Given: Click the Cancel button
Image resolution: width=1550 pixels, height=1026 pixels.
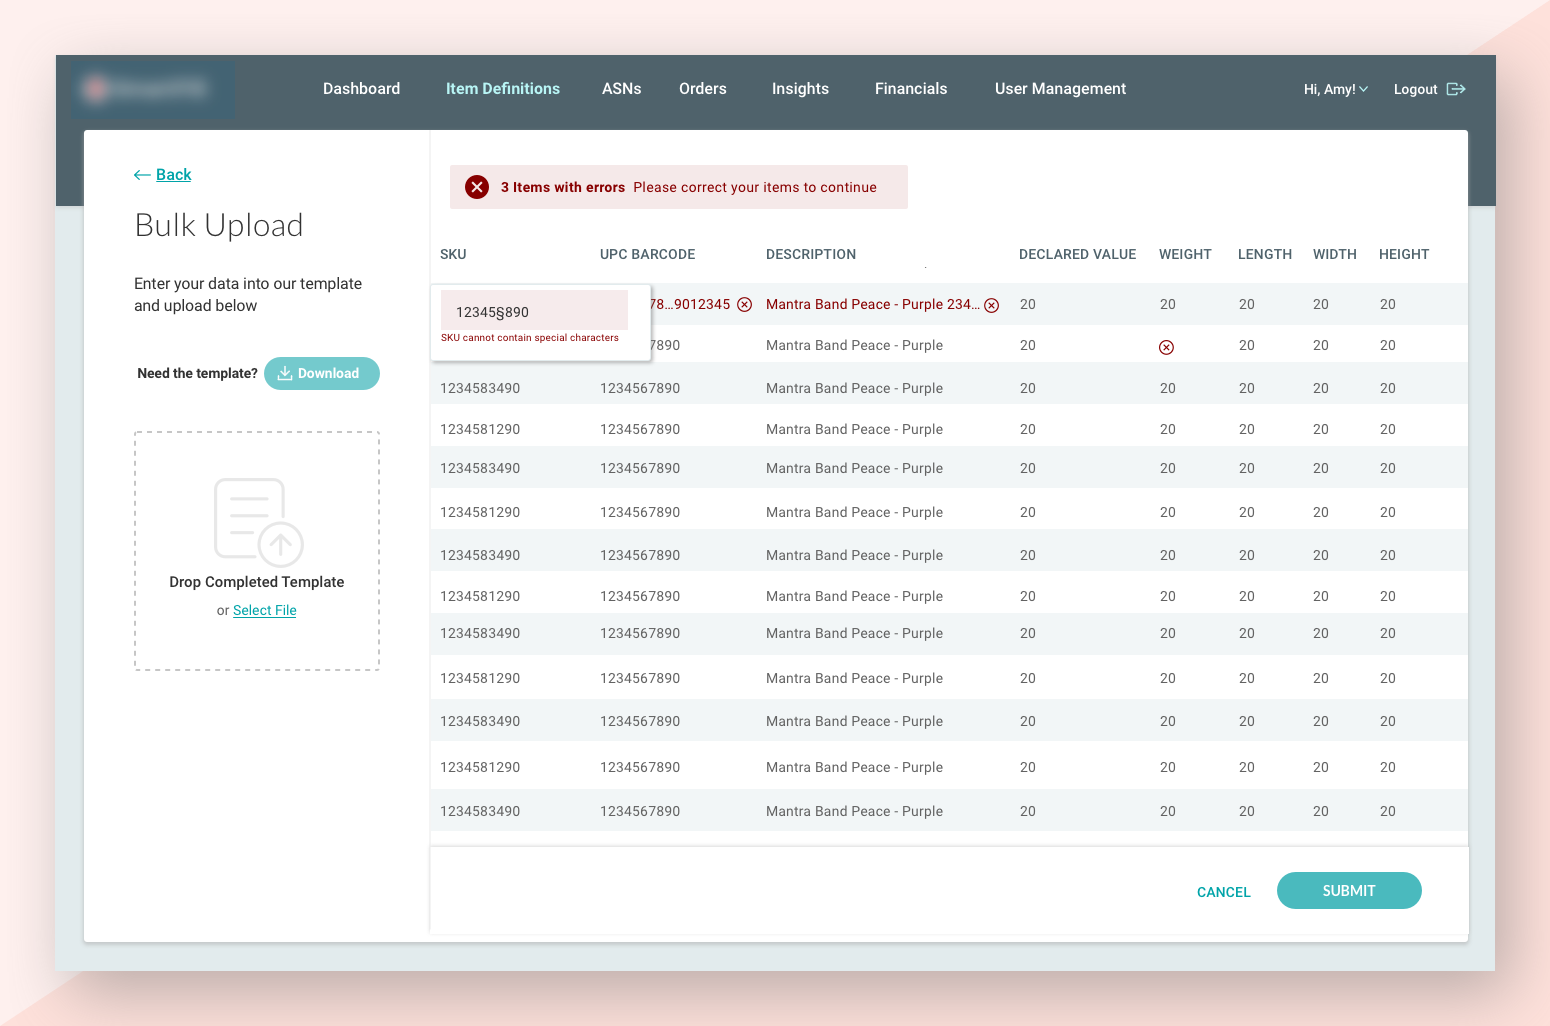Looking at the screenshot, I should (1223, 892).
